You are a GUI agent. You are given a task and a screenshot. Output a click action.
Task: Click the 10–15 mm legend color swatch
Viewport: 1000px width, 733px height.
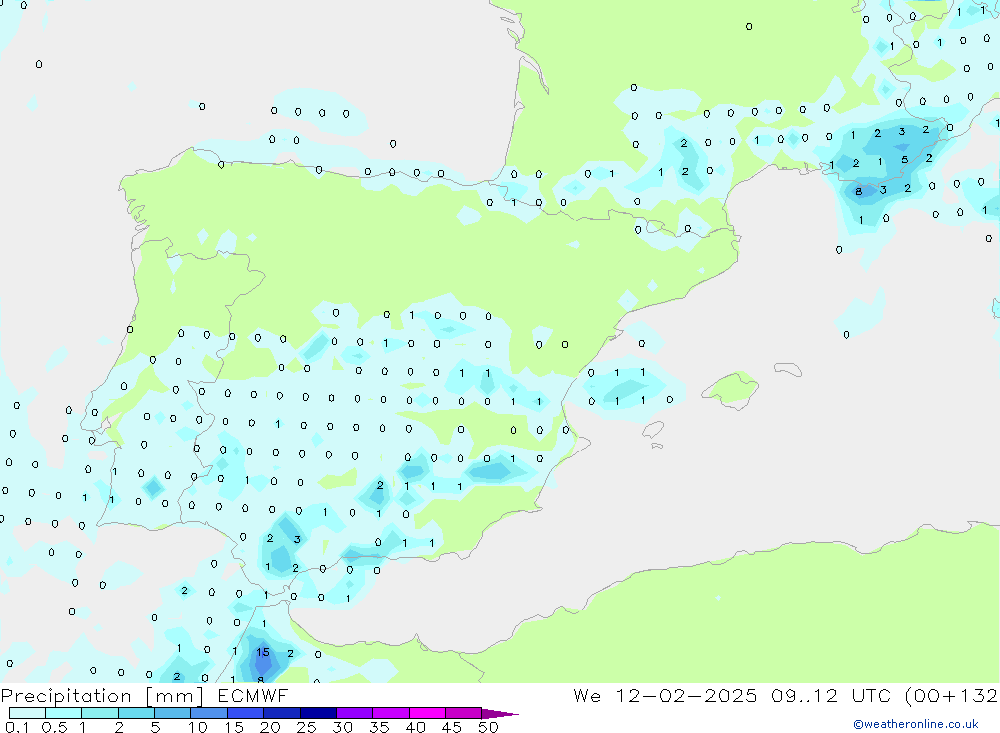tap(209, 713)
